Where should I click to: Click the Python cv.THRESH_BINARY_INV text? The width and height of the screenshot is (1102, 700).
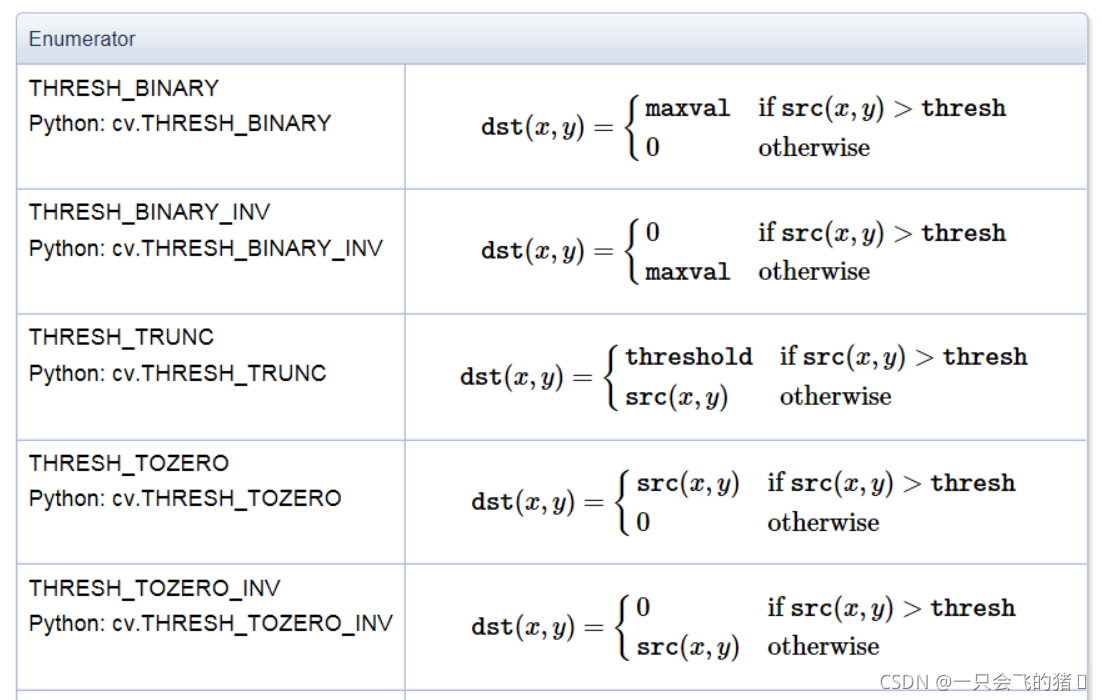206,248
